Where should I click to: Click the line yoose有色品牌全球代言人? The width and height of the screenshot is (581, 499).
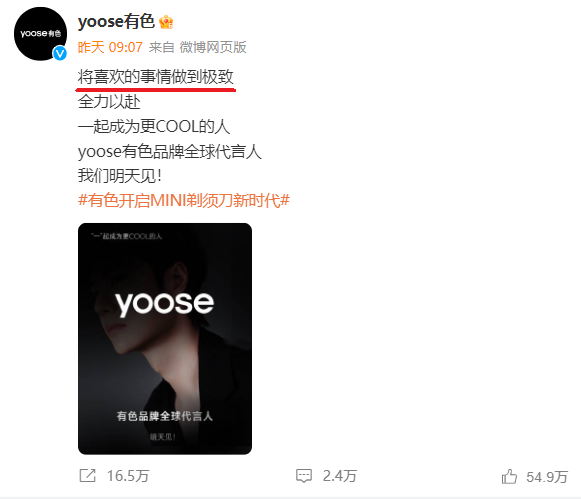[x=170, y=151]
